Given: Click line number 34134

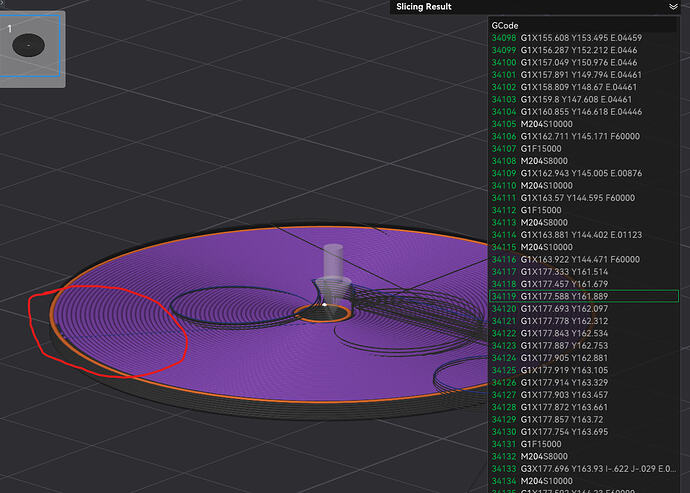Looking at the screenshot, I should pyautogui.click(x=503, y=481).
